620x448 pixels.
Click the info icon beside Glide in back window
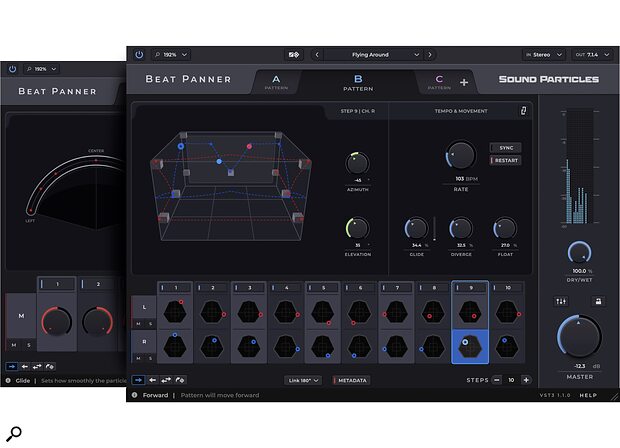(x=8, y=381)
